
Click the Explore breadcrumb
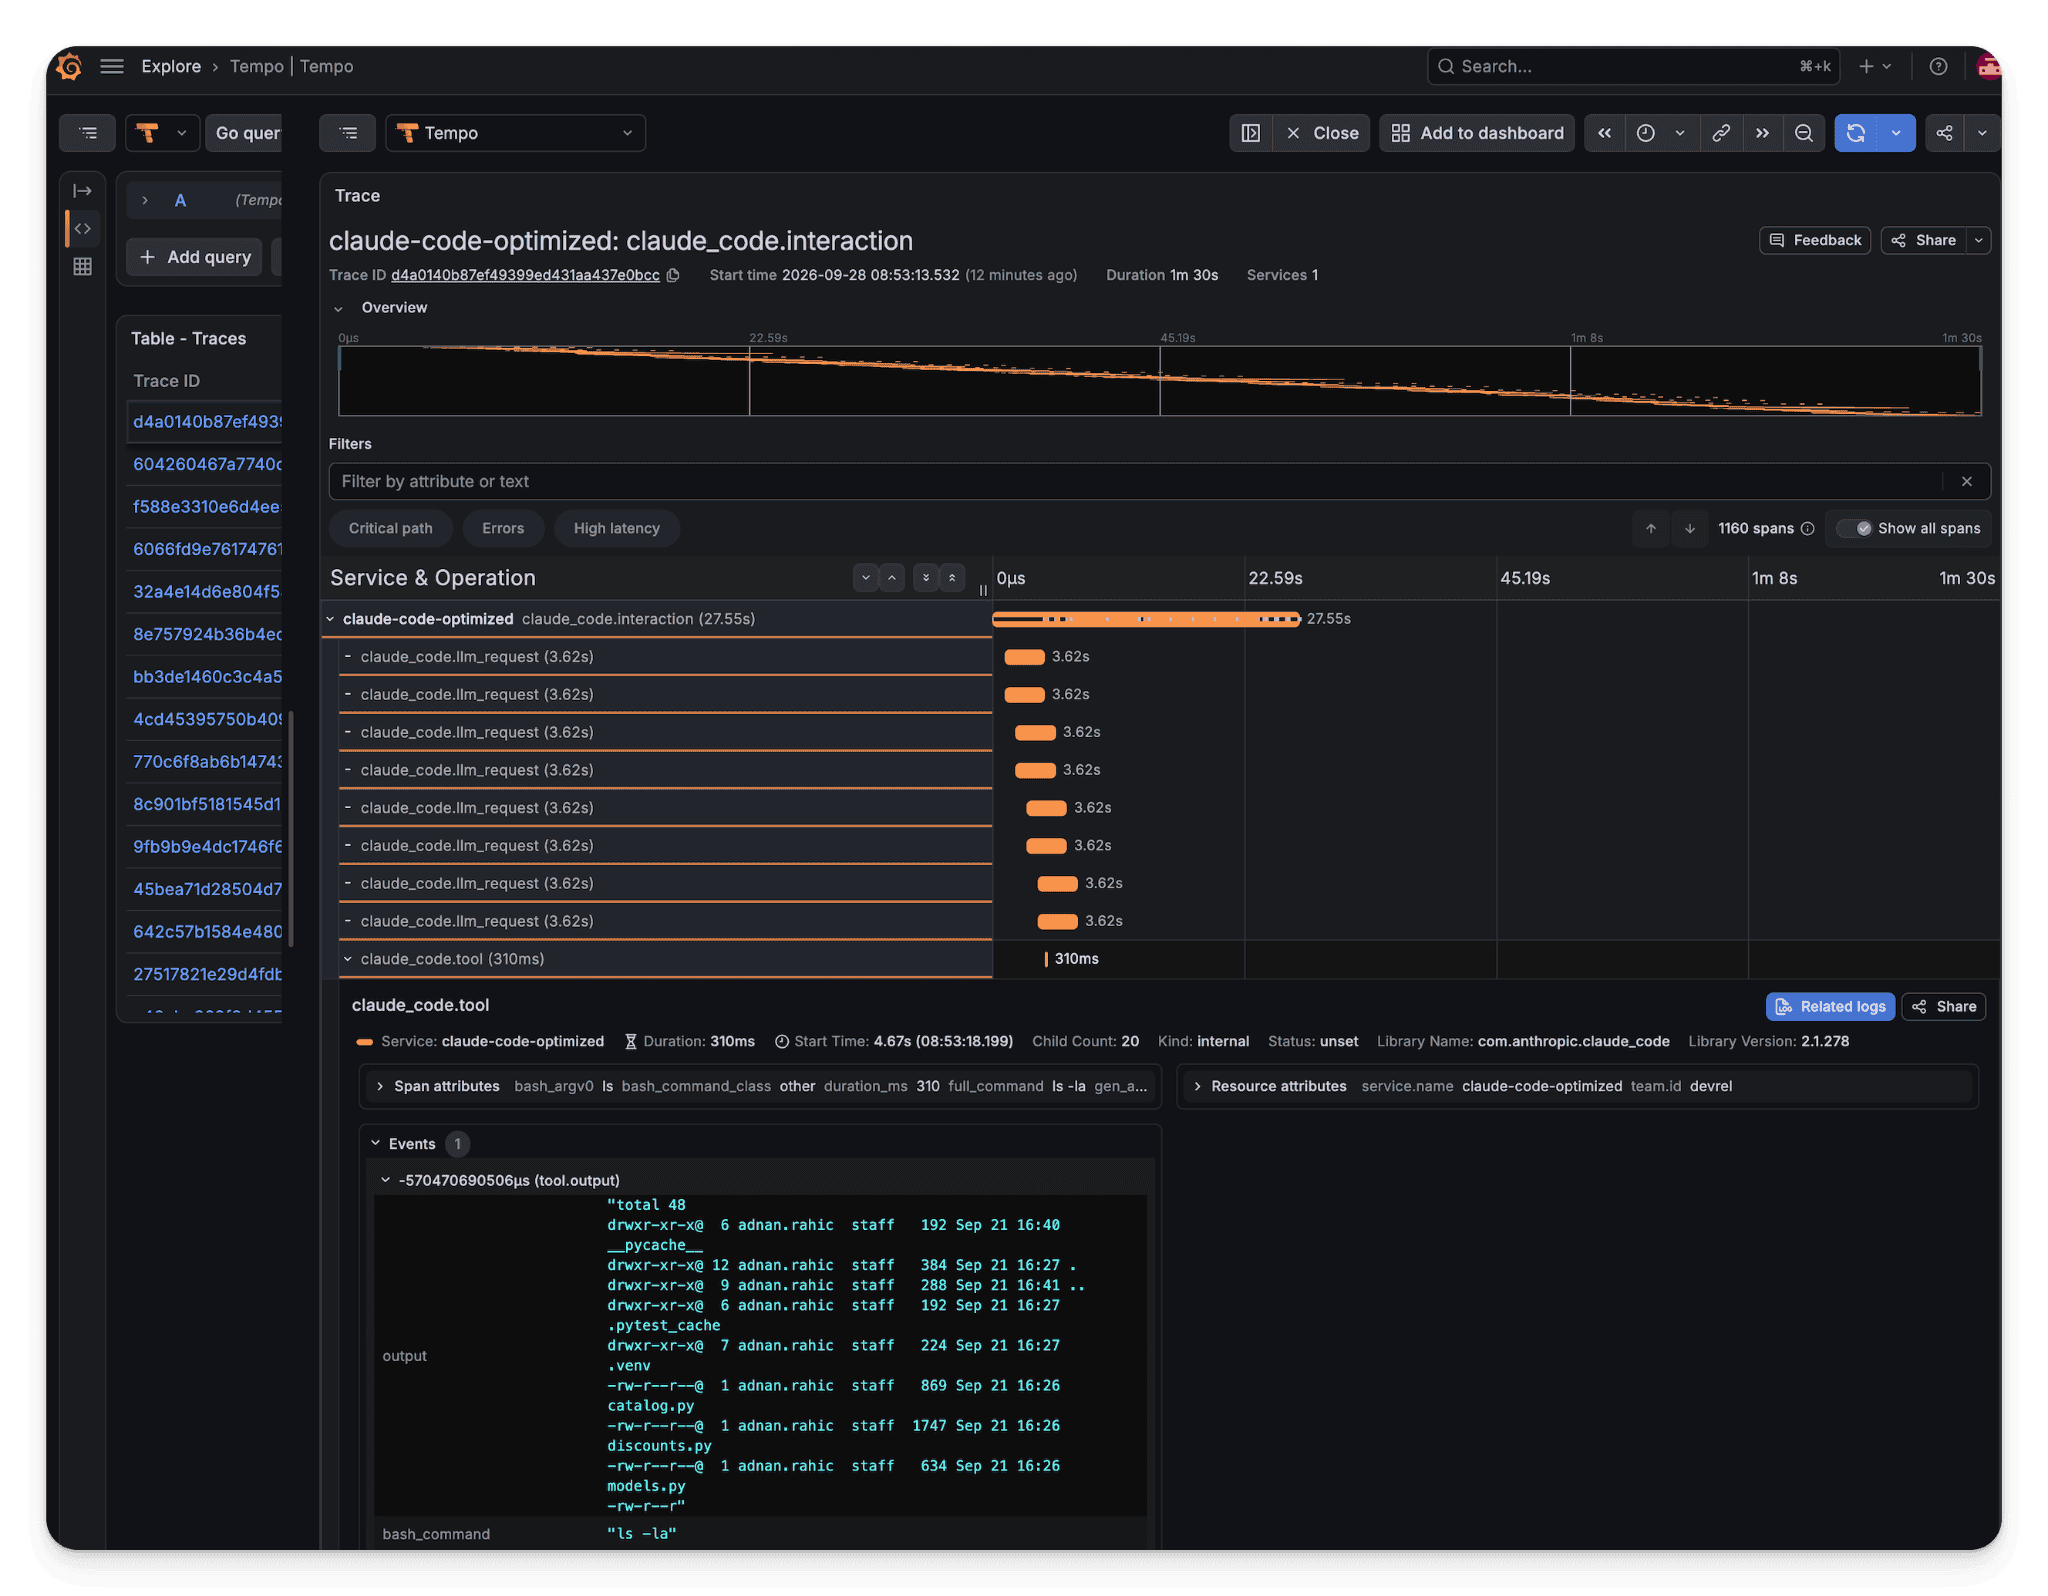pyautogui.click(x=171, y=66)
